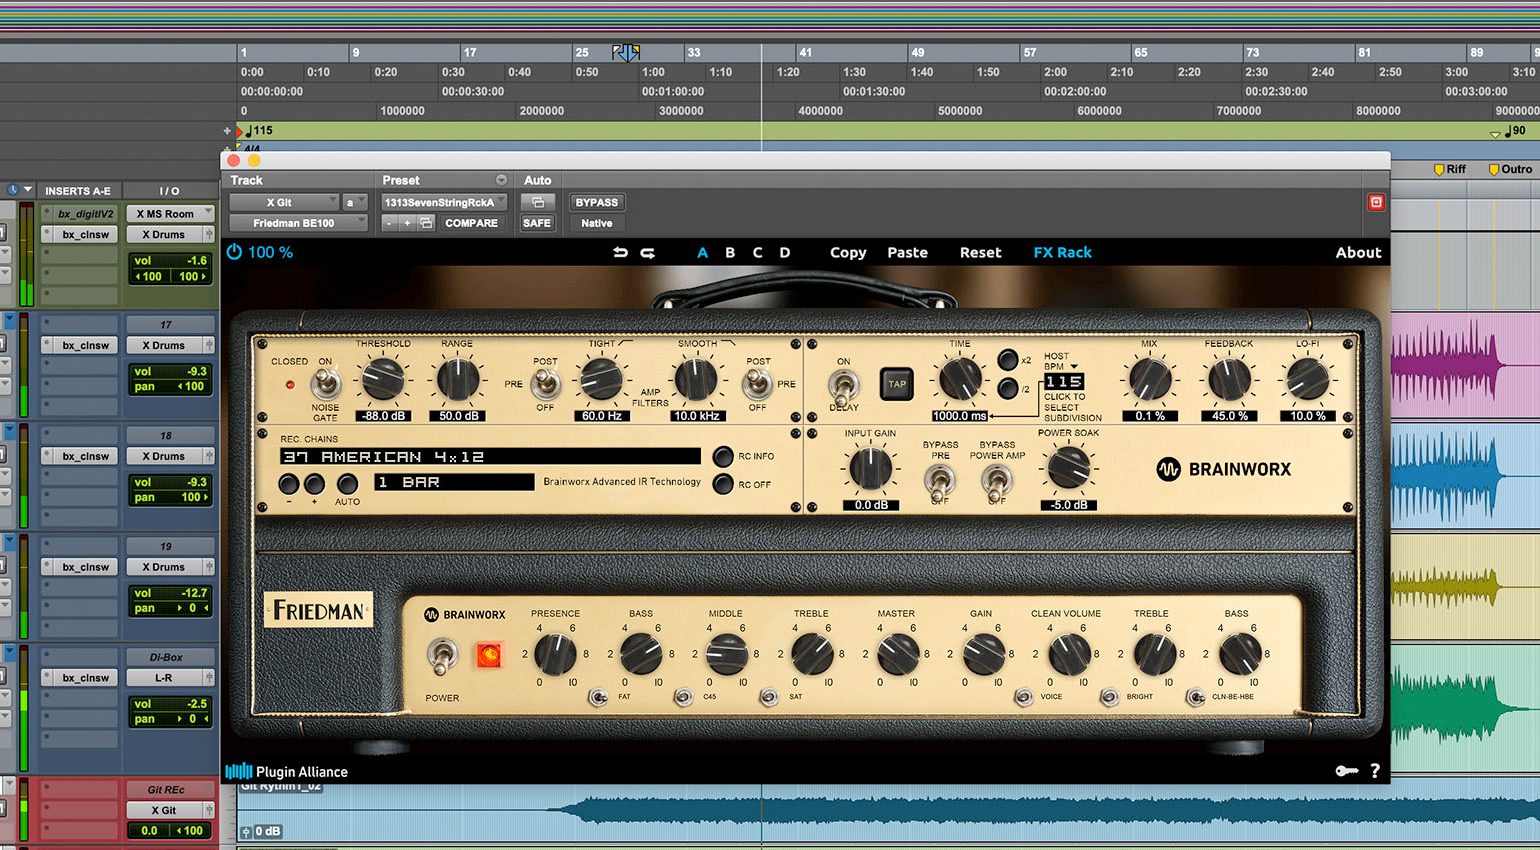Viewport: 1540px width, 850px height.
Task: Click the BYPASS button
Action: pos(597,202)
